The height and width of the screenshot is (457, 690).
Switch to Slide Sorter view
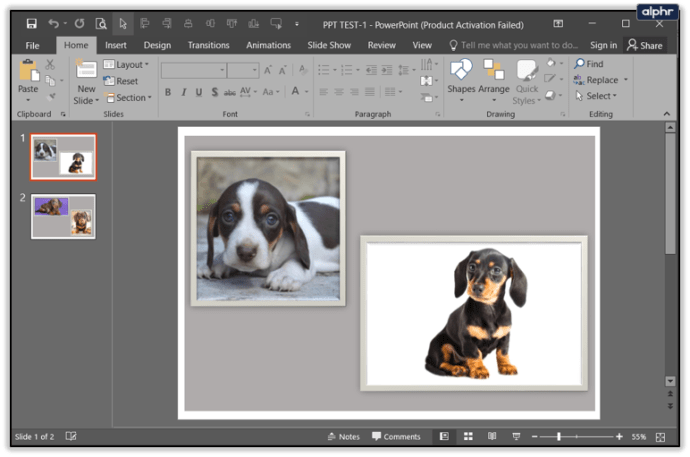point(467,437)
